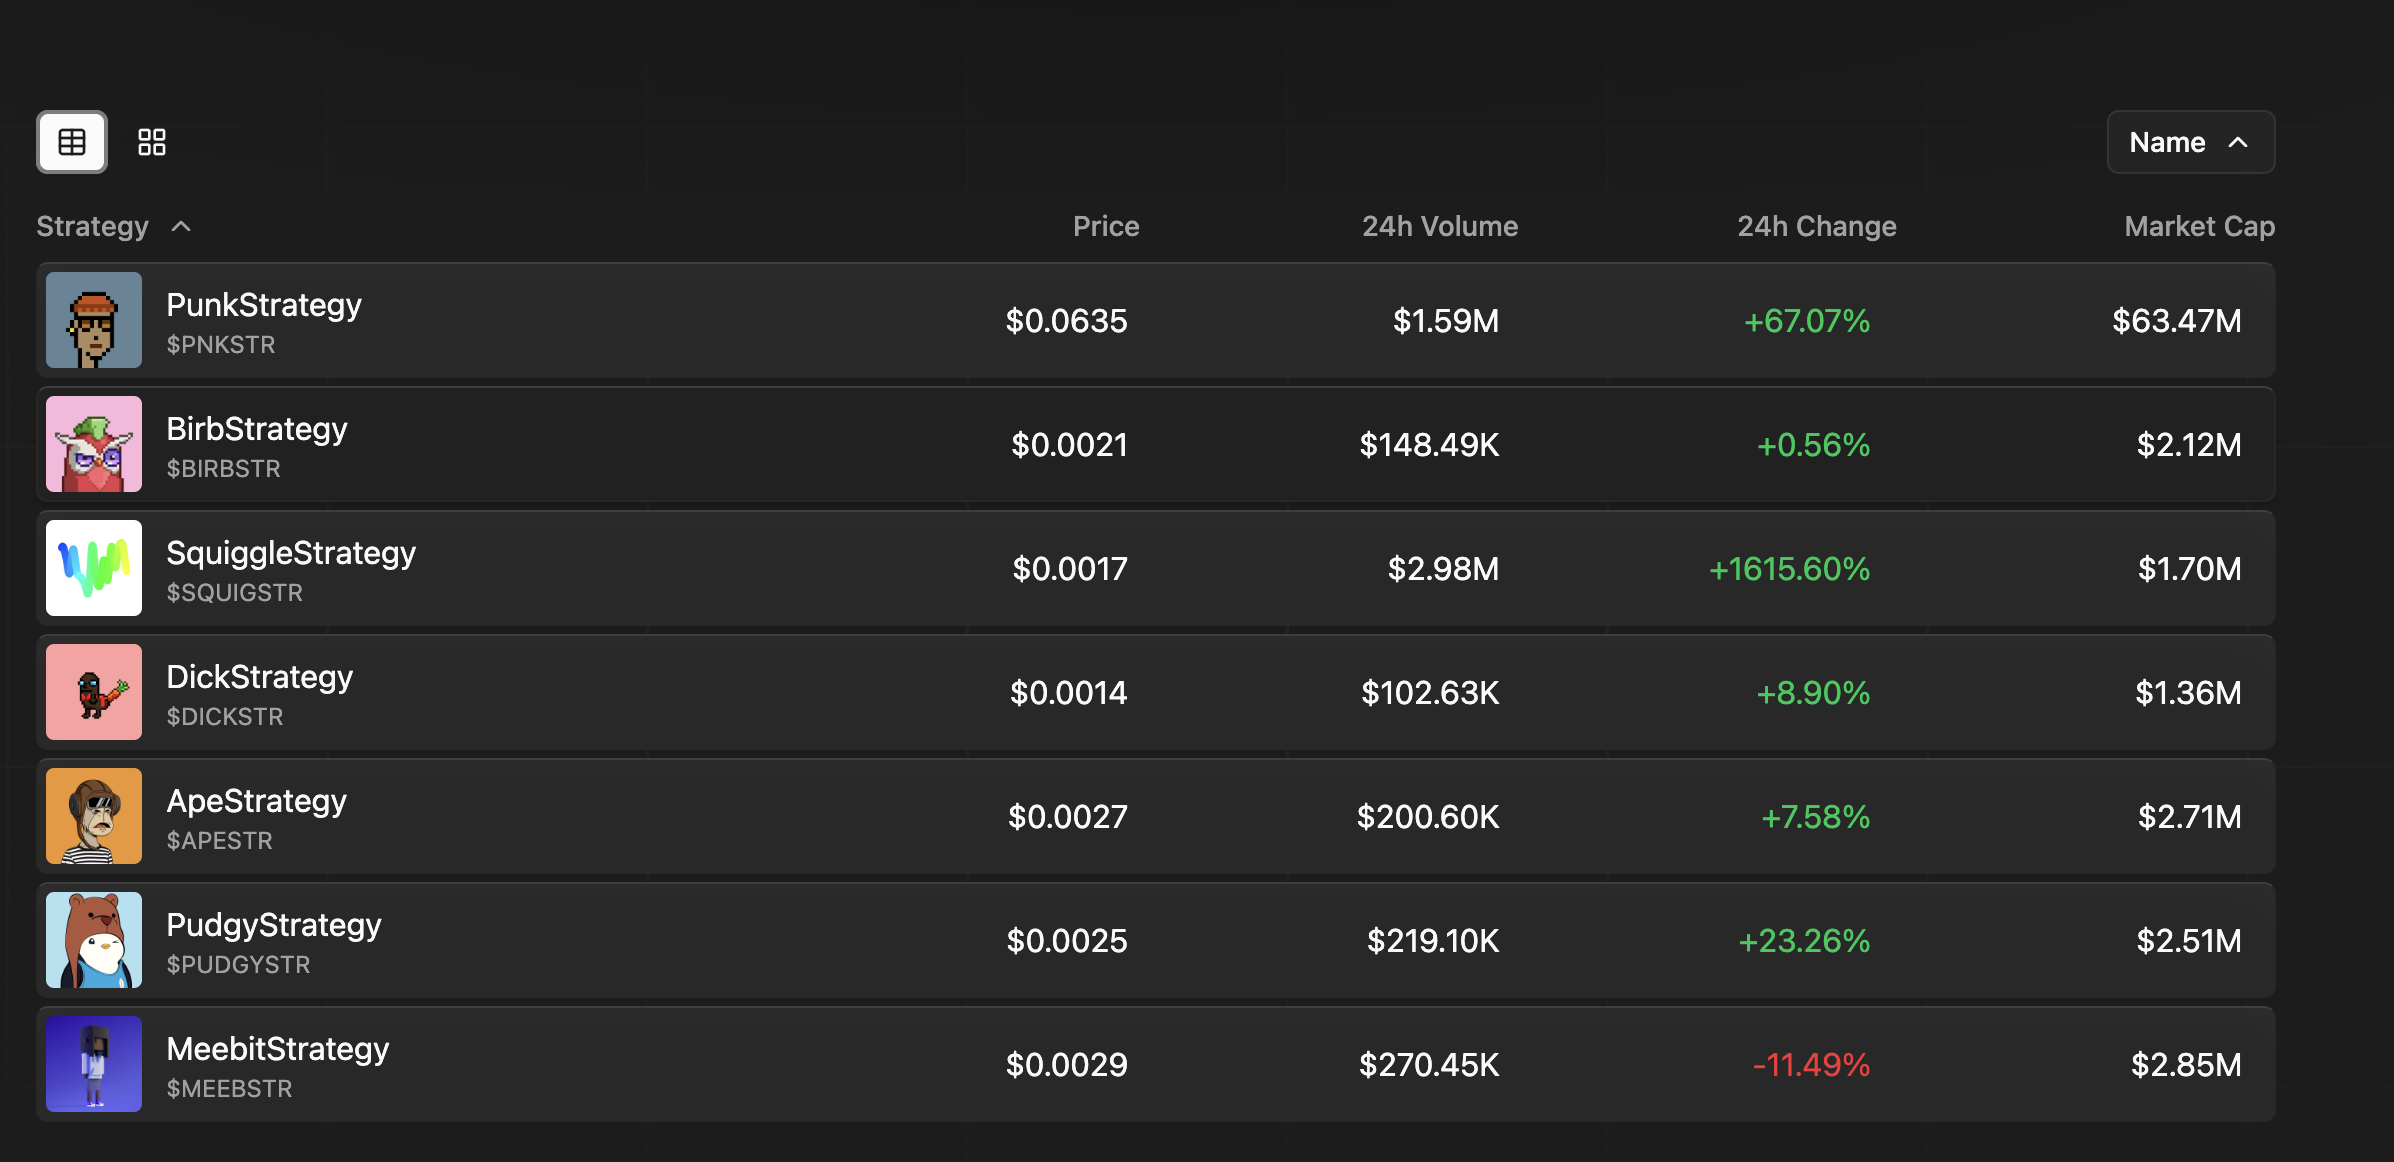Click SquiggleStrategy squiggle avatar icon
The image size is (2394, 1162).
click(x=94, y=568)
